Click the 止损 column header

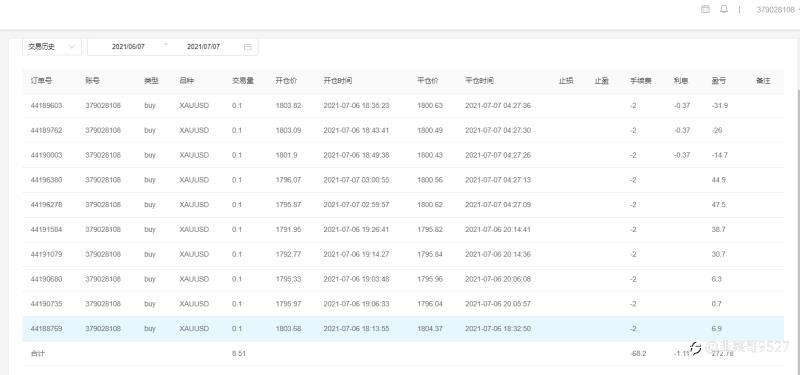566,81
